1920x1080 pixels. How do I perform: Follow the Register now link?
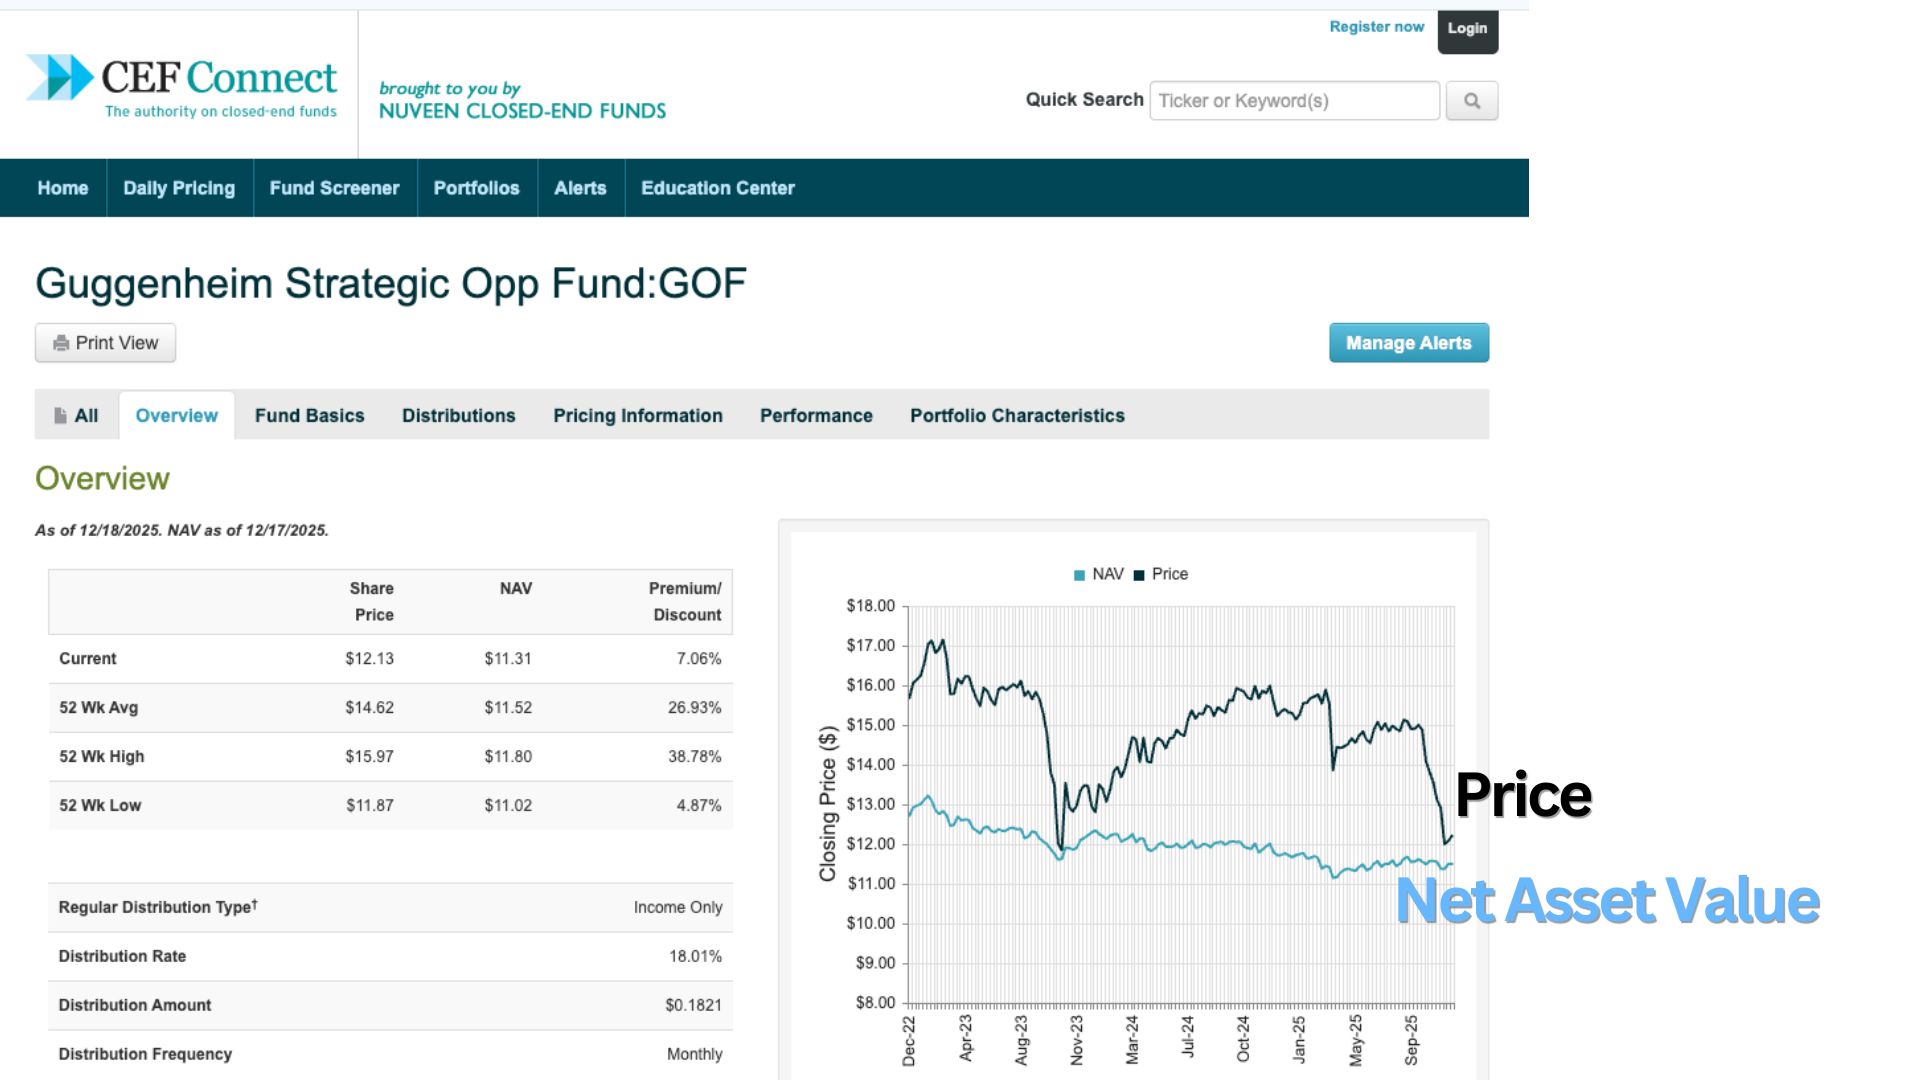coord(1376,27)
